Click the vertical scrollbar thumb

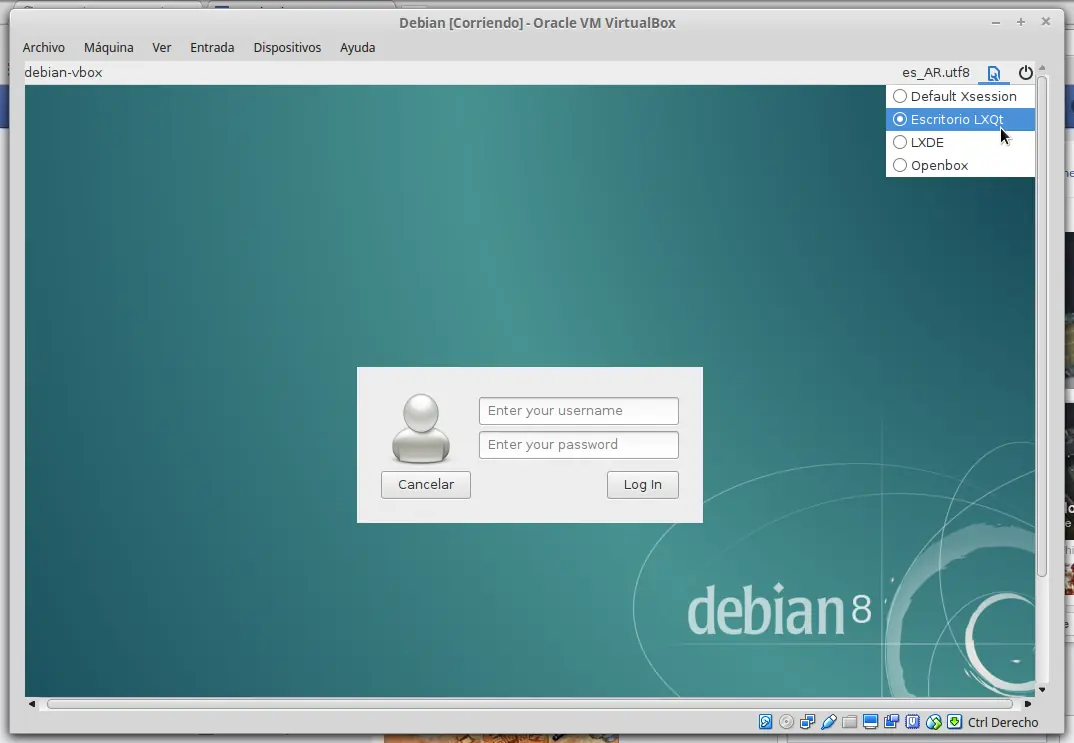coord(1042,326)
